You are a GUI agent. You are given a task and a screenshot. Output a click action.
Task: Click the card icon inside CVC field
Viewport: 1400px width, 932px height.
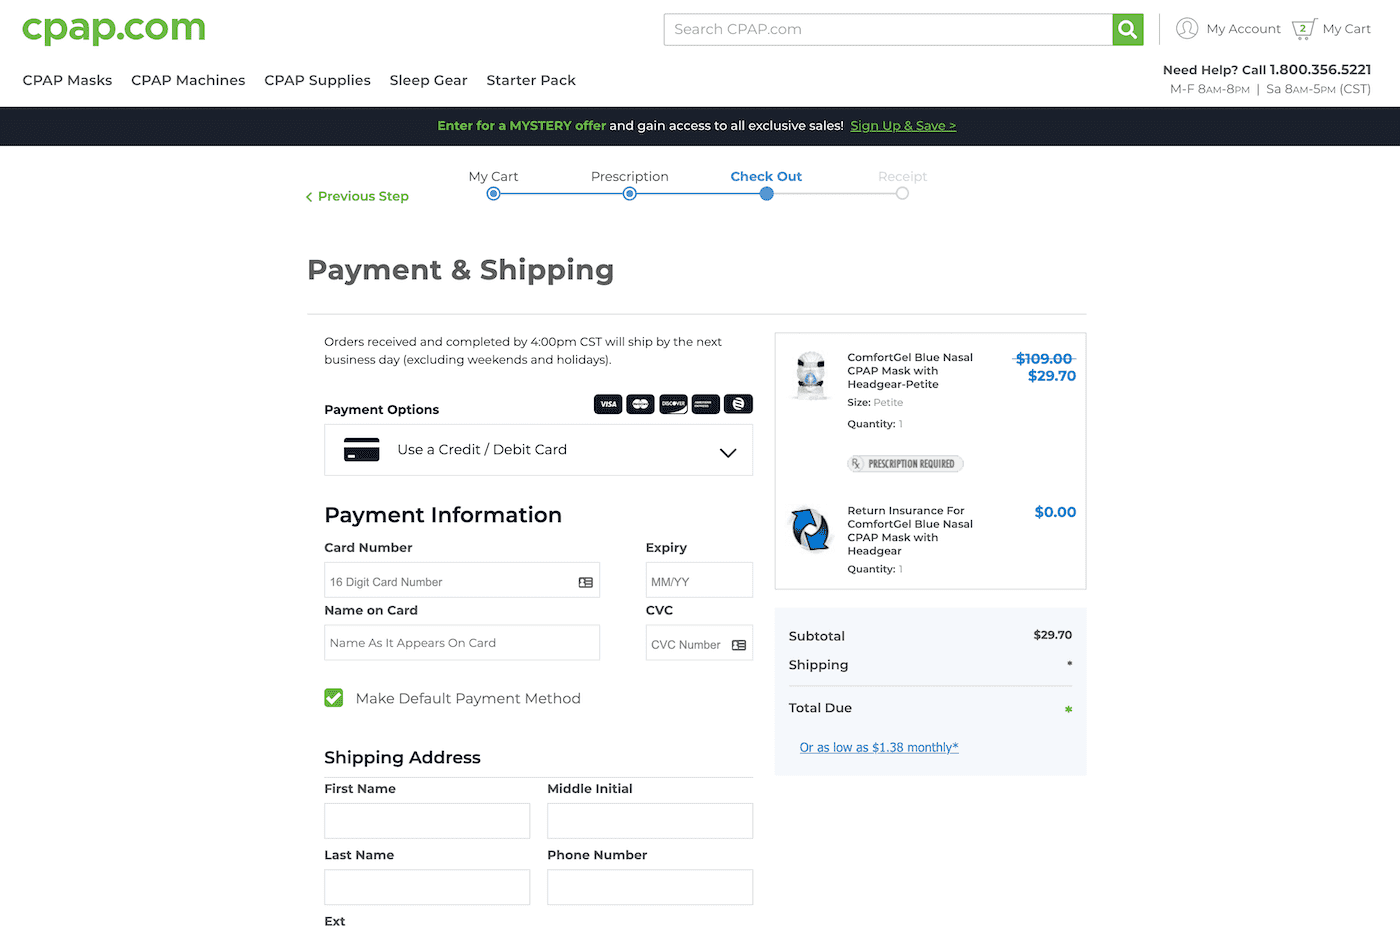tap(739, 645)
